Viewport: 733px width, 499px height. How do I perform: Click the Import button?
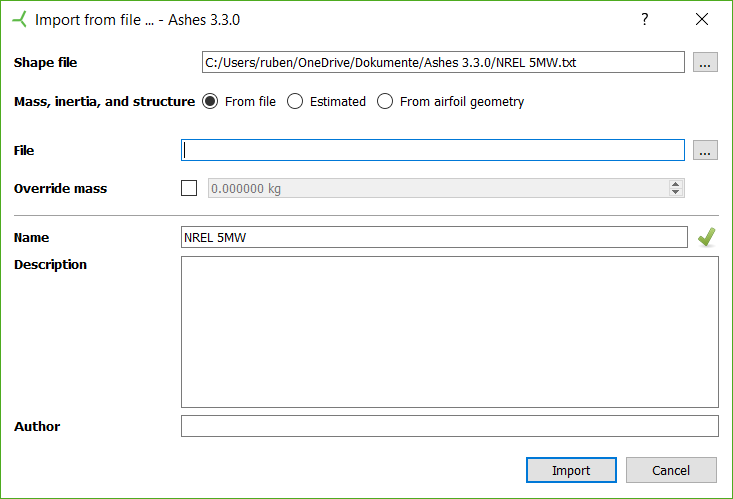pyautogui.click(x=571, y=470)
